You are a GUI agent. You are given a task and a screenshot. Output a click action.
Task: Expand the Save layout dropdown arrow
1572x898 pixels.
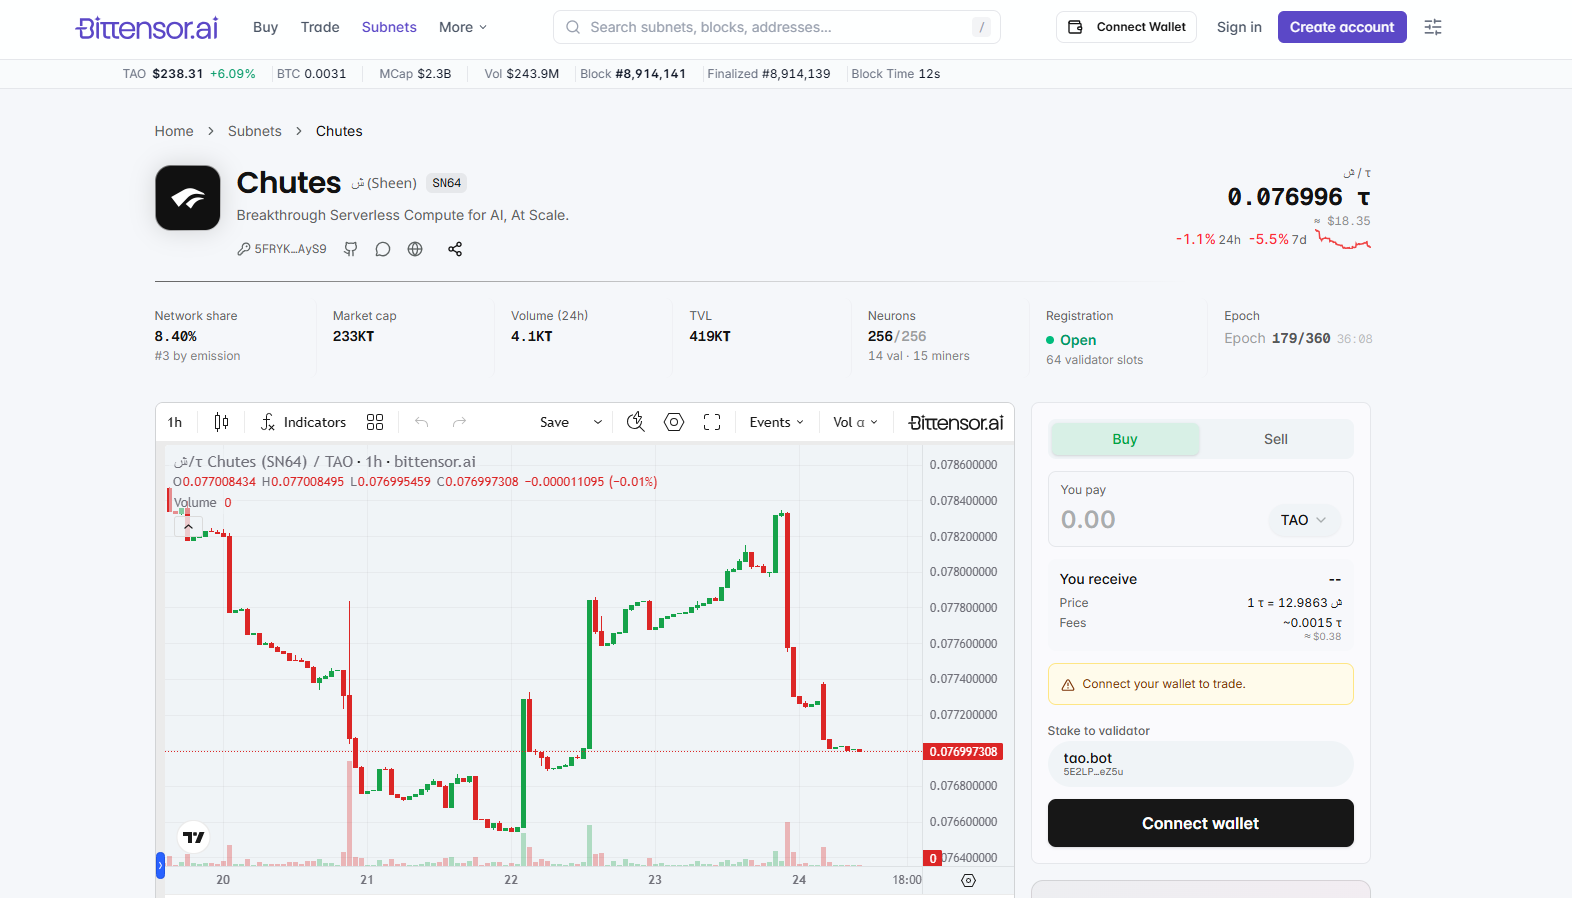(598, 422)
